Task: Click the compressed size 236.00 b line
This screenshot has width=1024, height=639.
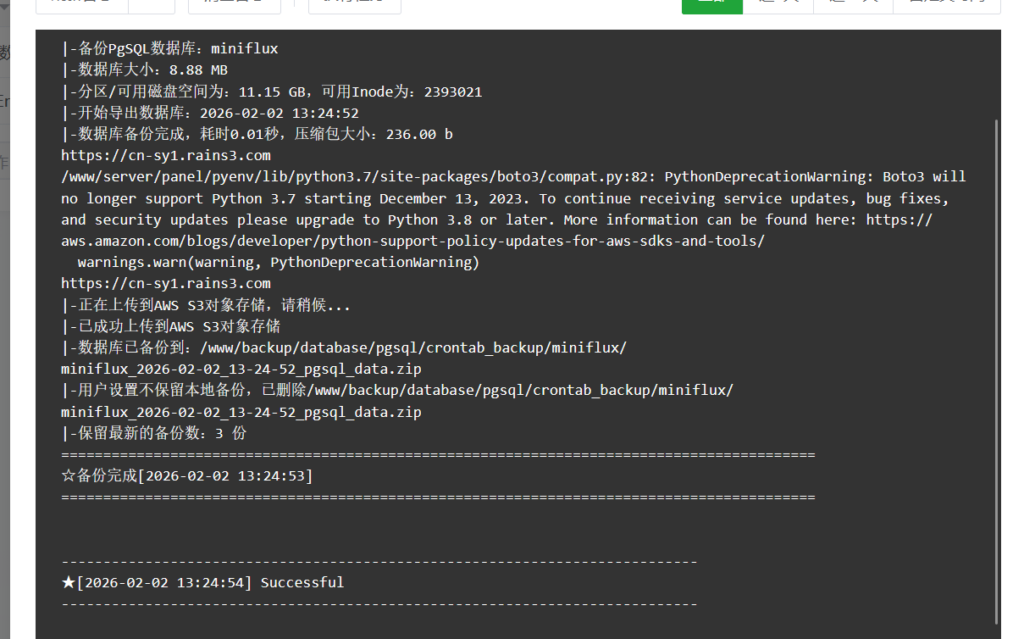Action: pos(257,134)
